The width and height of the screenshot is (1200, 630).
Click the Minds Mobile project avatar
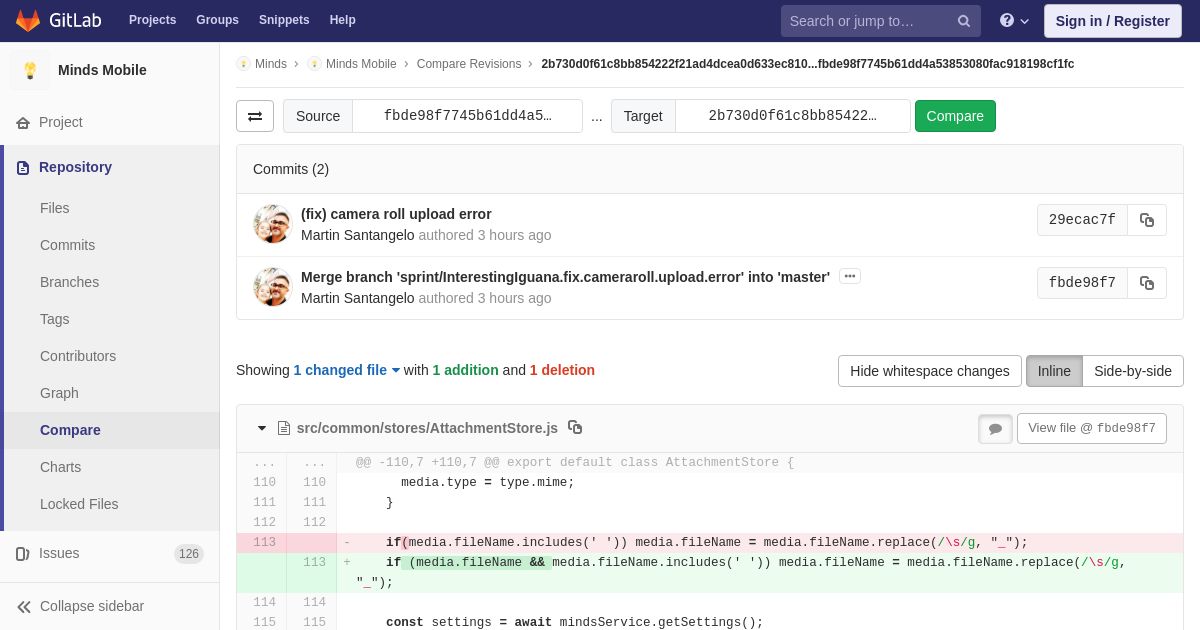pos(30,70)
